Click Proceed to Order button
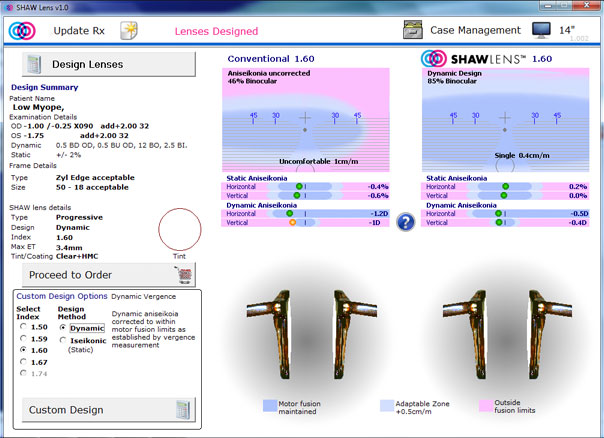Viewport: 604px width, 438px height. click(109, 275)
